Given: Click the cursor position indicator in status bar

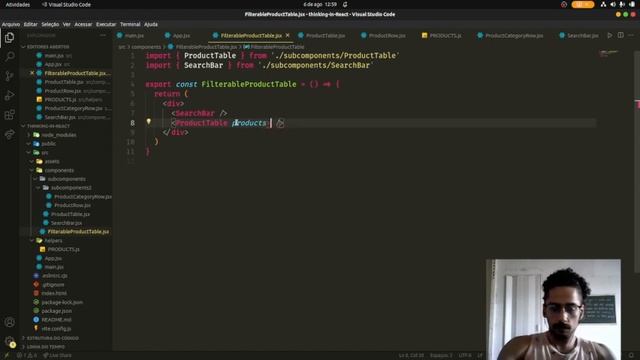Looking at the screenshot, I should click(x=411, y=356).
